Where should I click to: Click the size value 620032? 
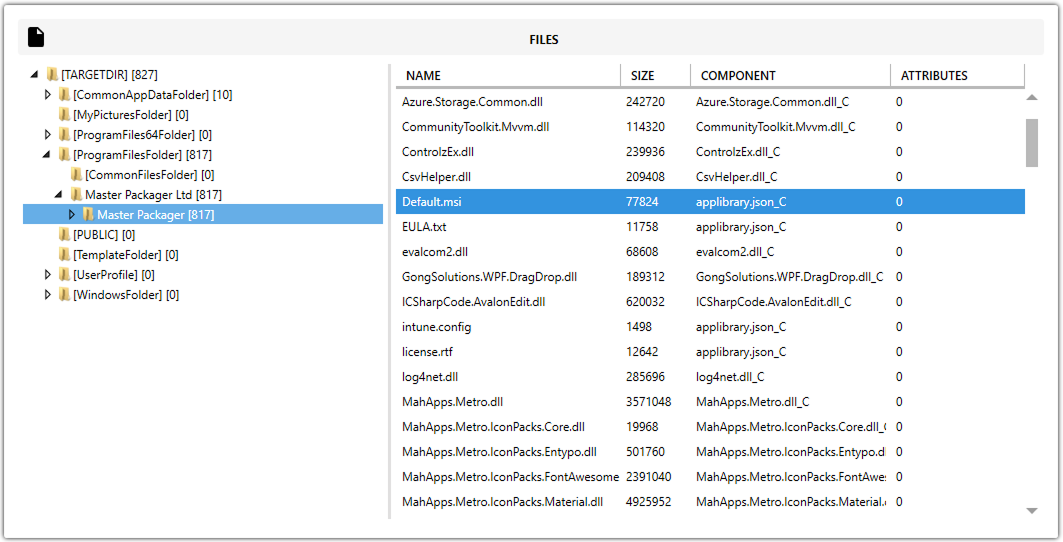point(645,302)
